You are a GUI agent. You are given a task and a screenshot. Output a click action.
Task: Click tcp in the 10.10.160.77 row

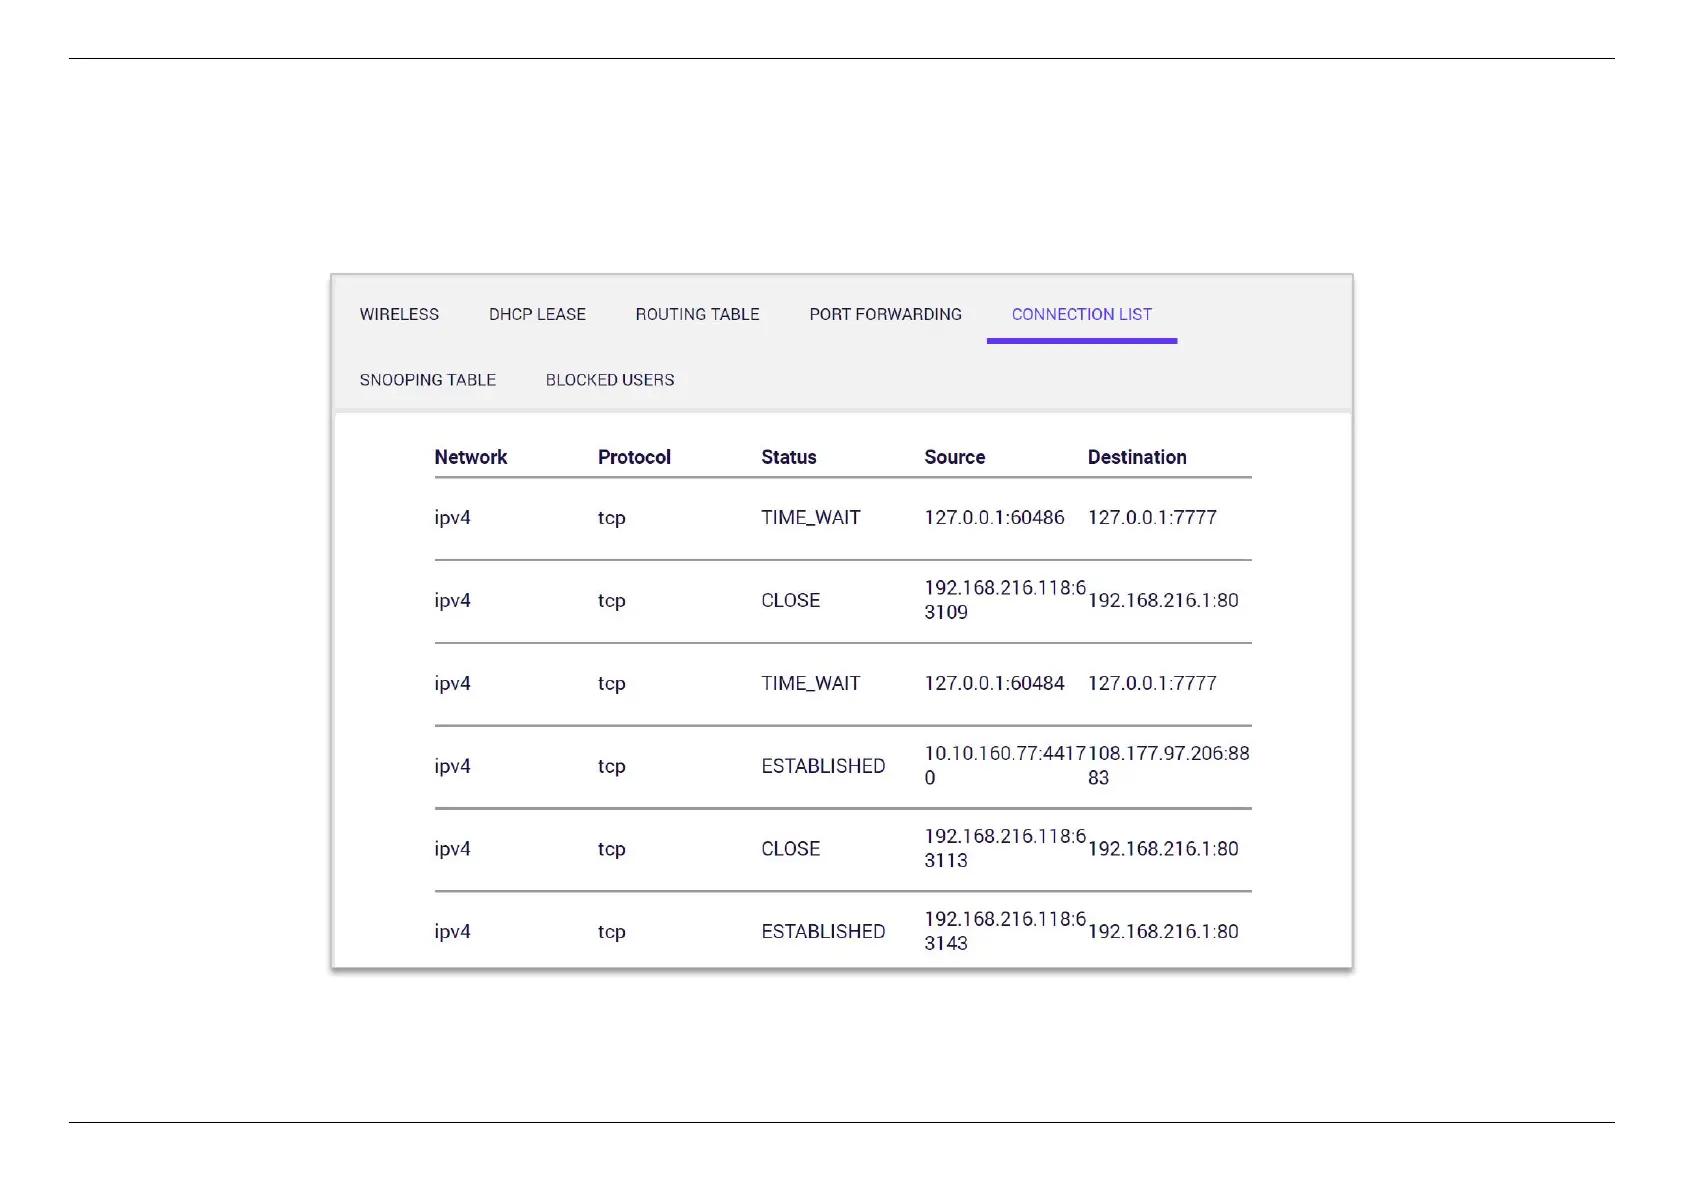tap(611, 766)
